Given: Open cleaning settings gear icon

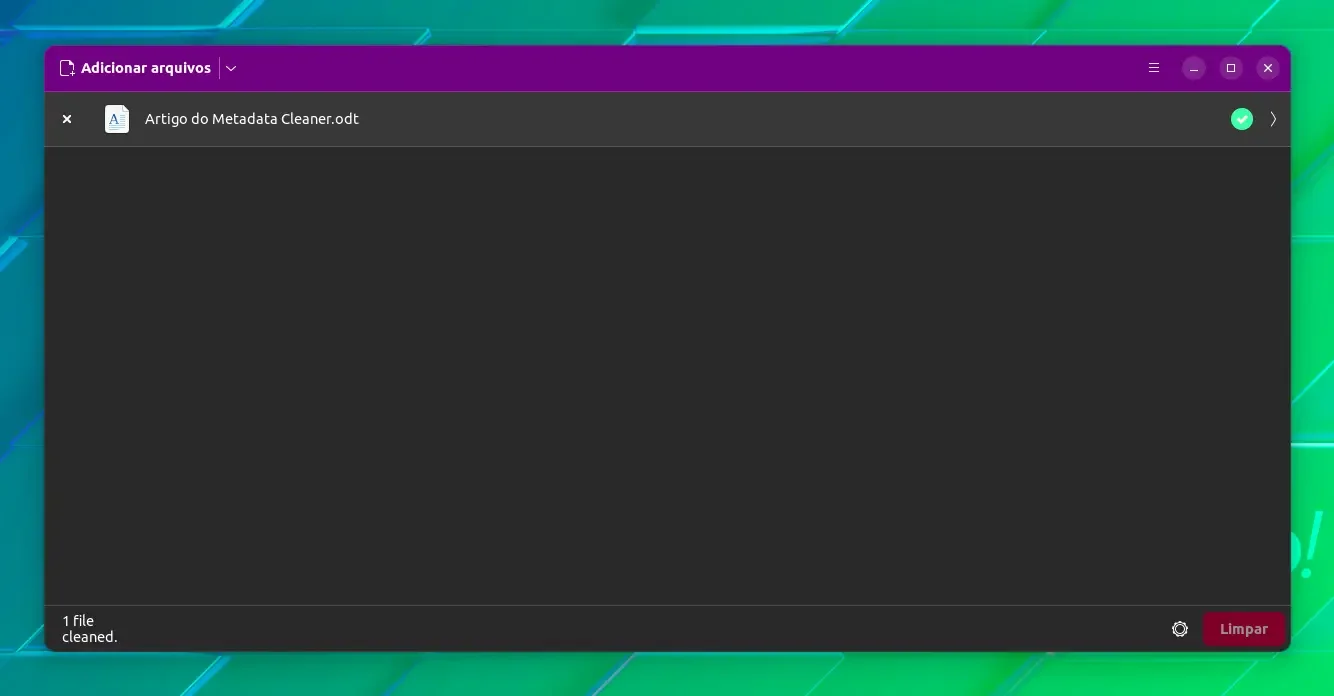Looking at the screenshot, I should pyautogui.click(x=1180, y=629).
